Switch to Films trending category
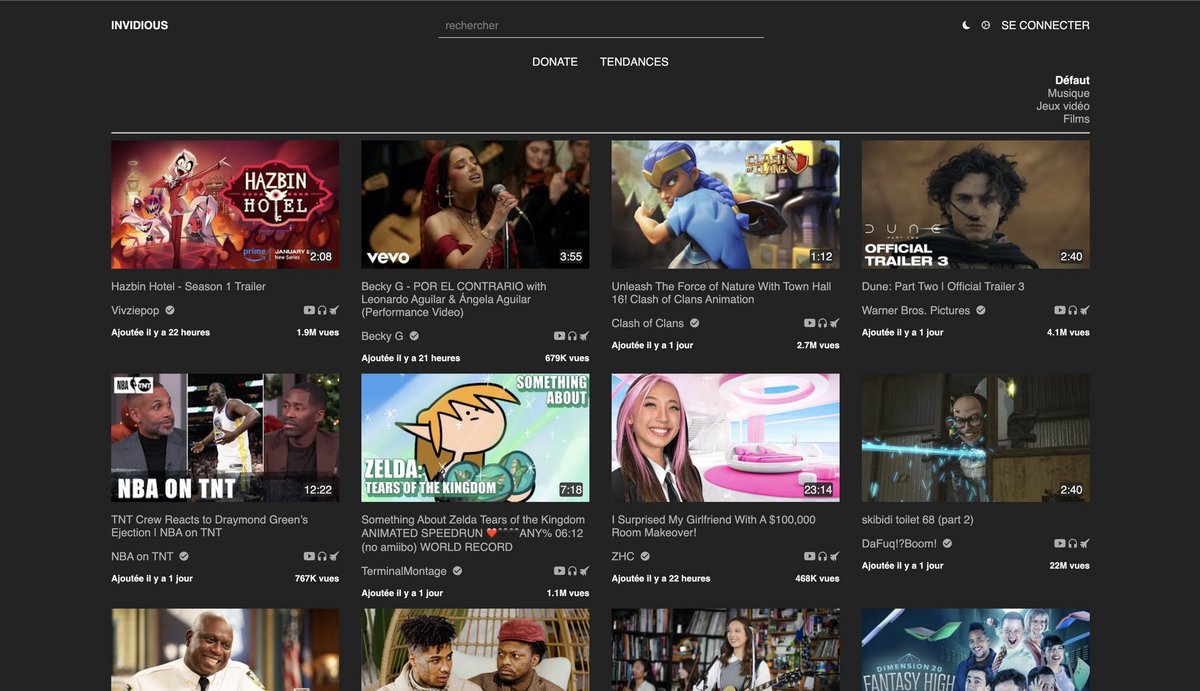Viewport: 1200px width, 691px height. (1076, 119)
